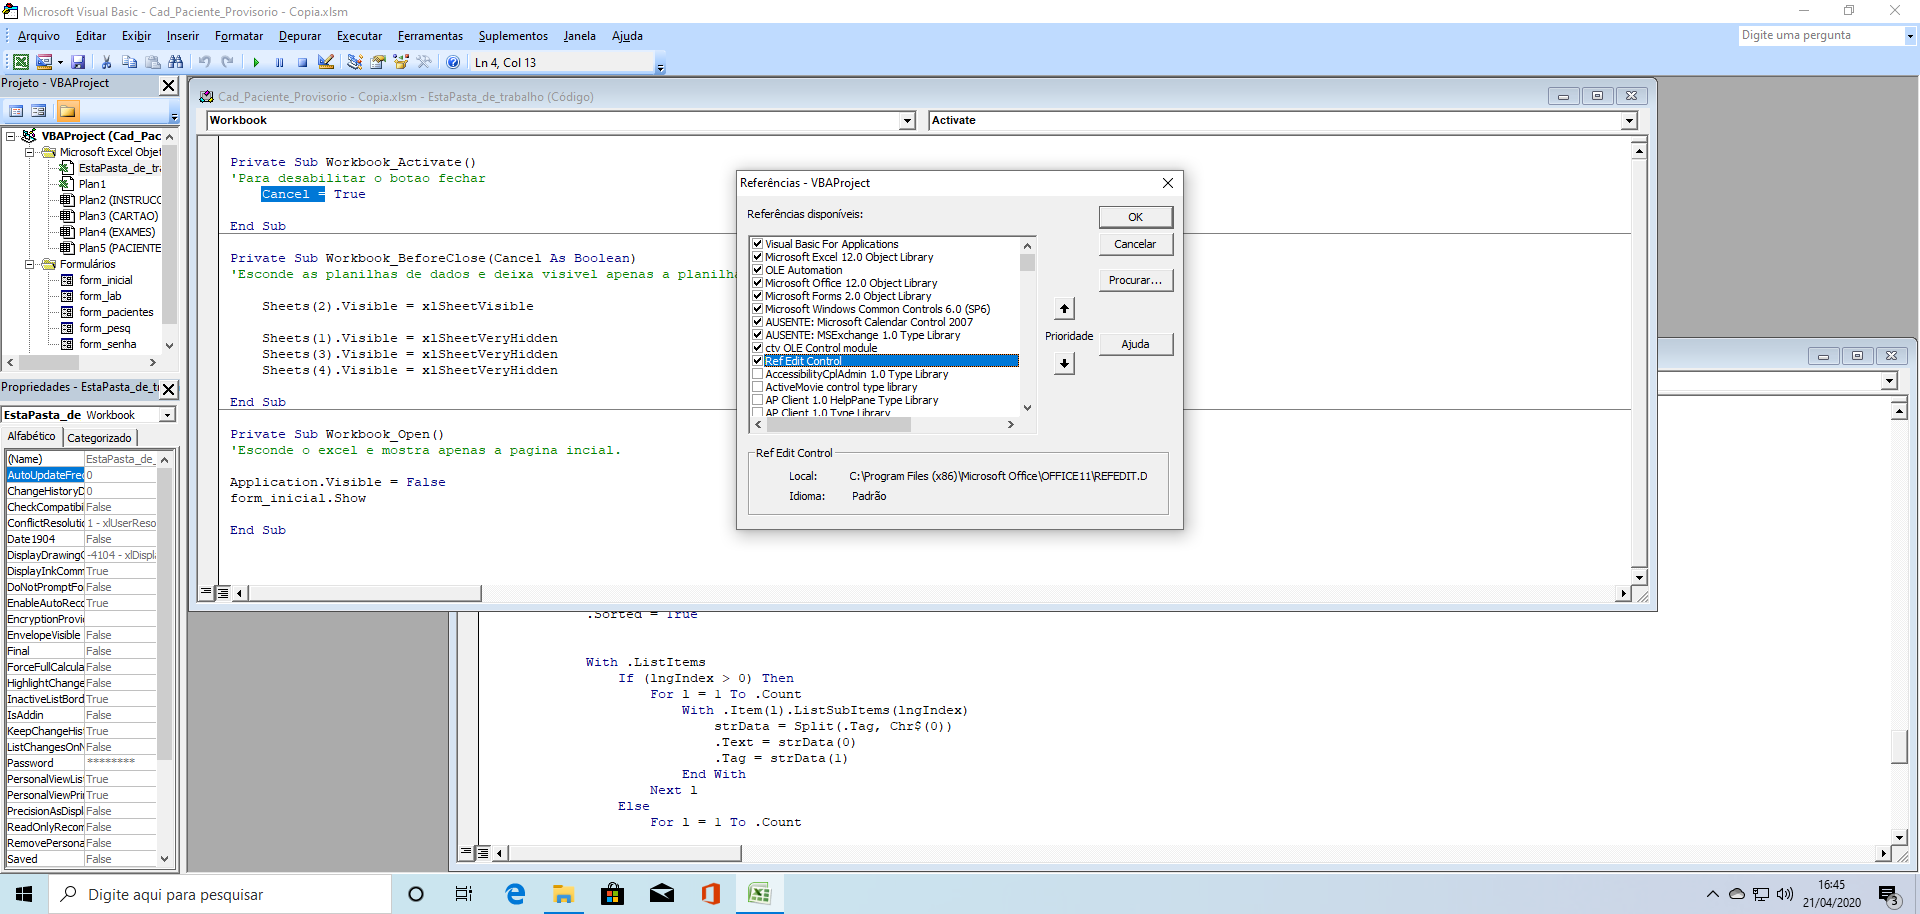Open Toolbox toolbar icon

(x=424, y=62)
